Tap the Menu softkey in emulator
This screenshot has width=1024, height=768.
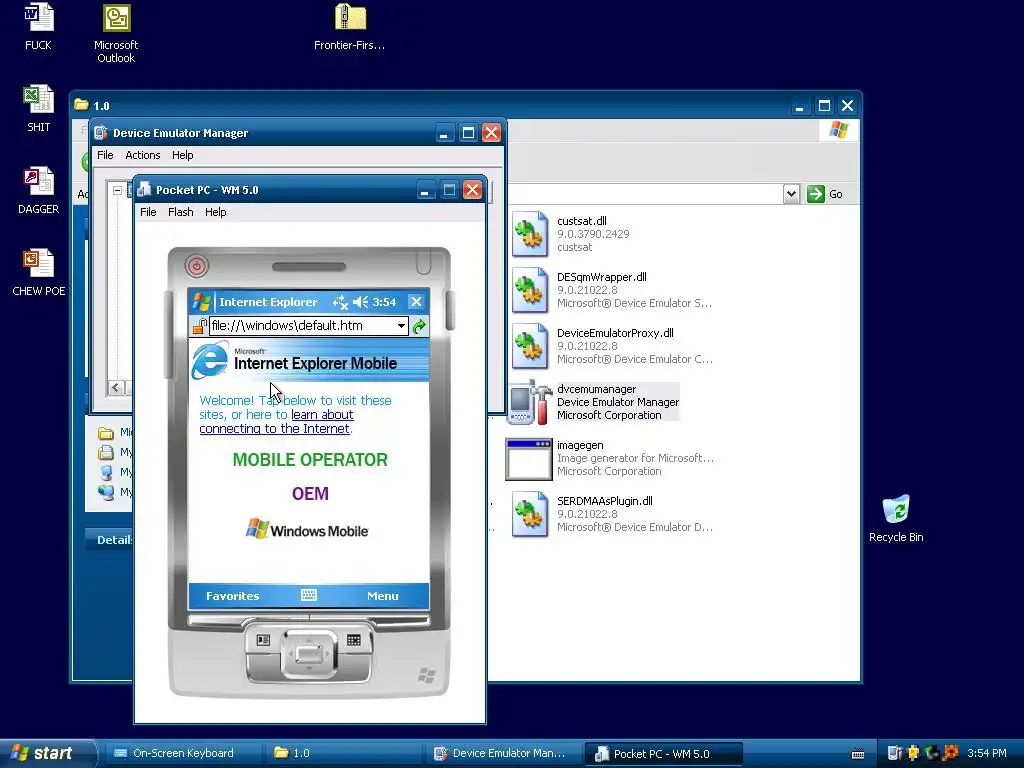pyautogui.click(x=383, y=596)
